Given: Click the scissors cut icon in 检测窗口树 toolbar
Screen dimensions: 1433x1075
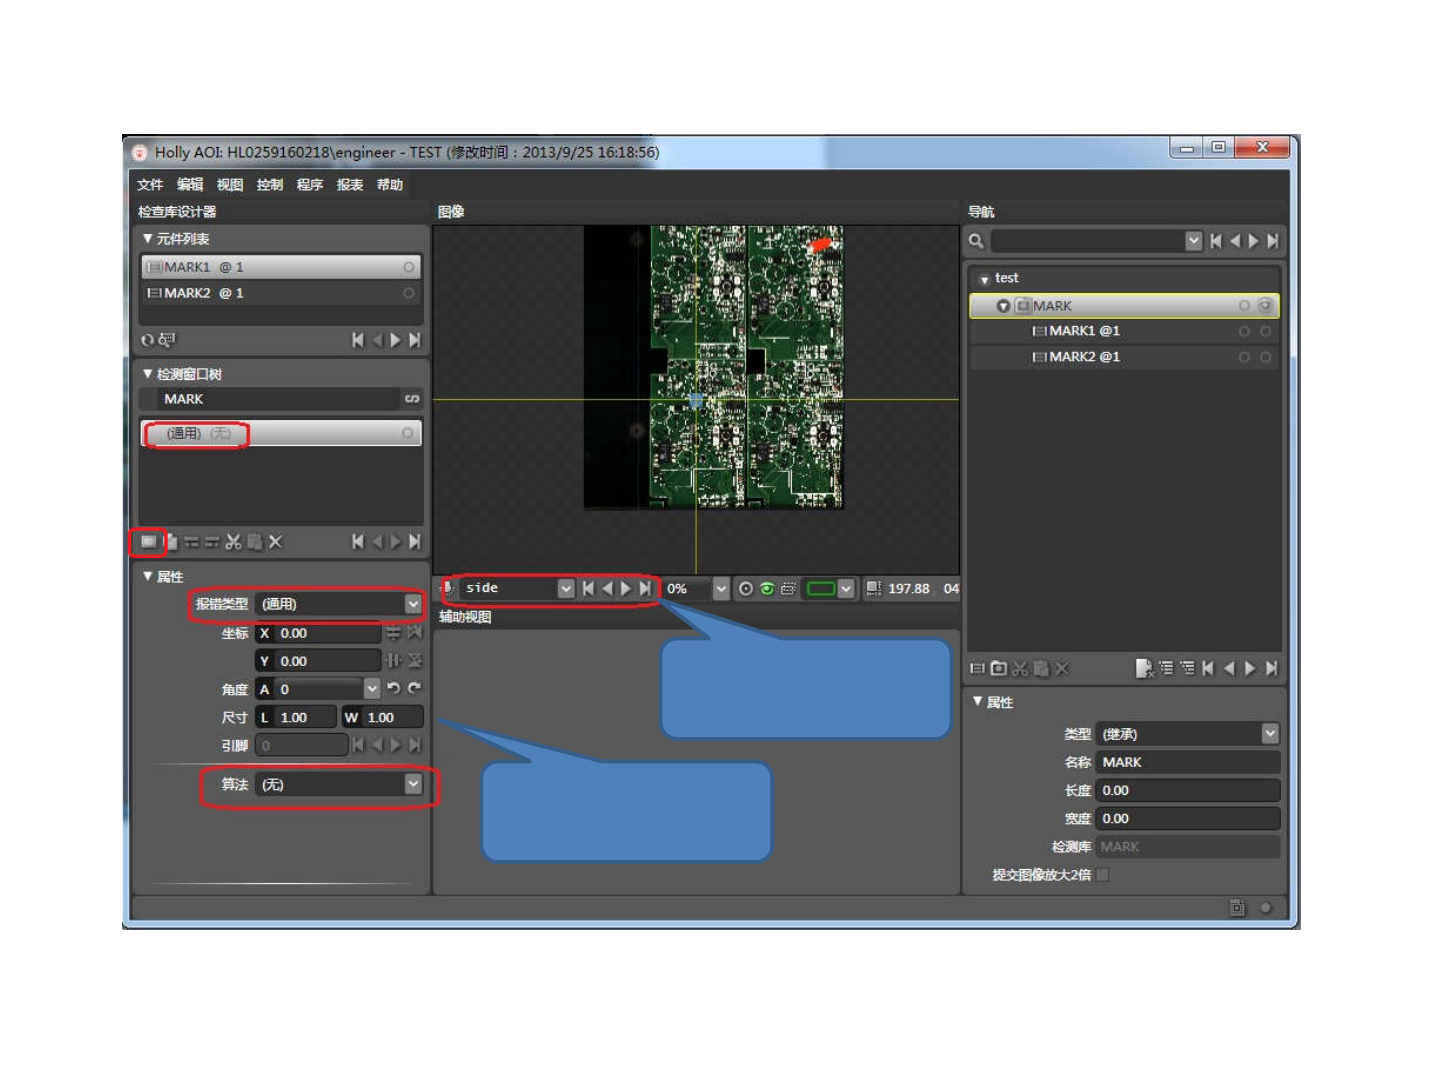Looking at the screenshot, I should click(233, 542).
